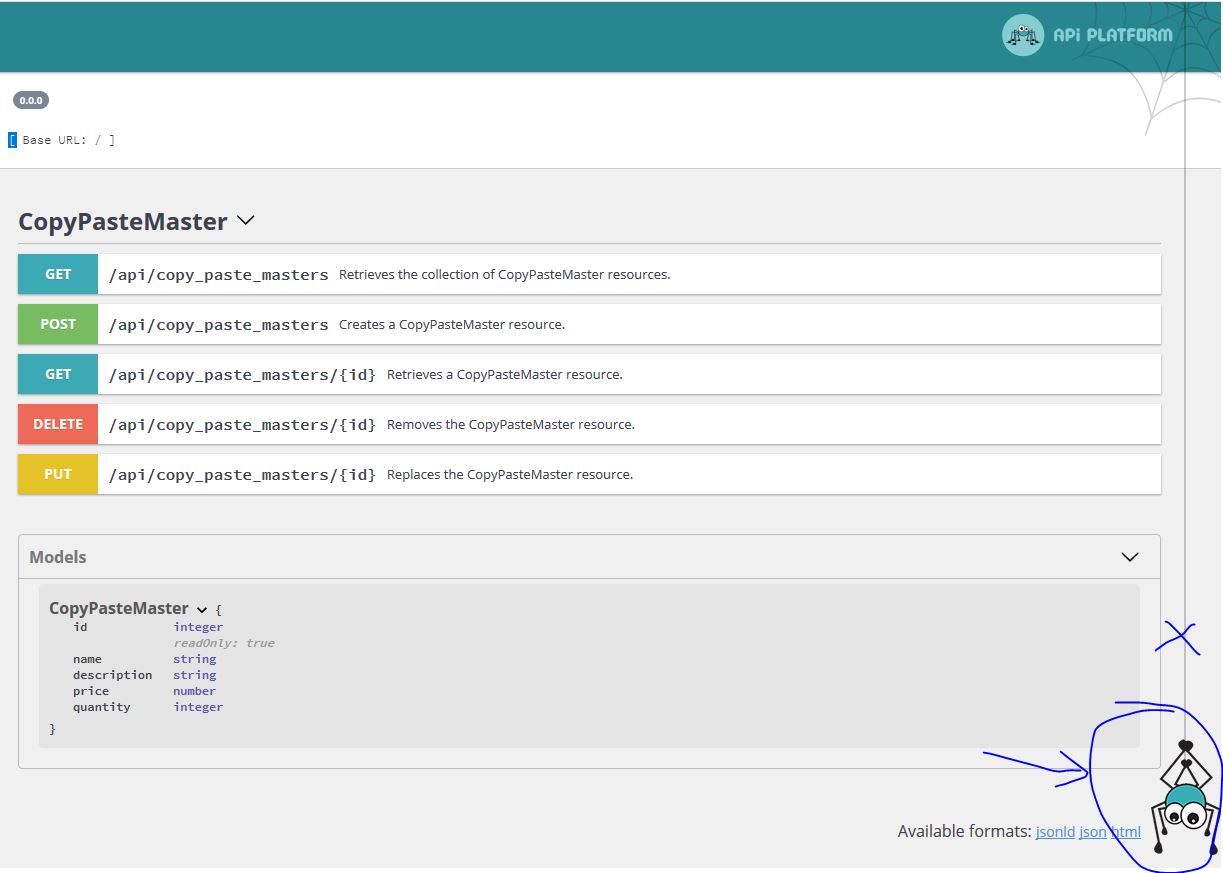Click the green POST method badge
1223x873 pixels.
point(58,324)
